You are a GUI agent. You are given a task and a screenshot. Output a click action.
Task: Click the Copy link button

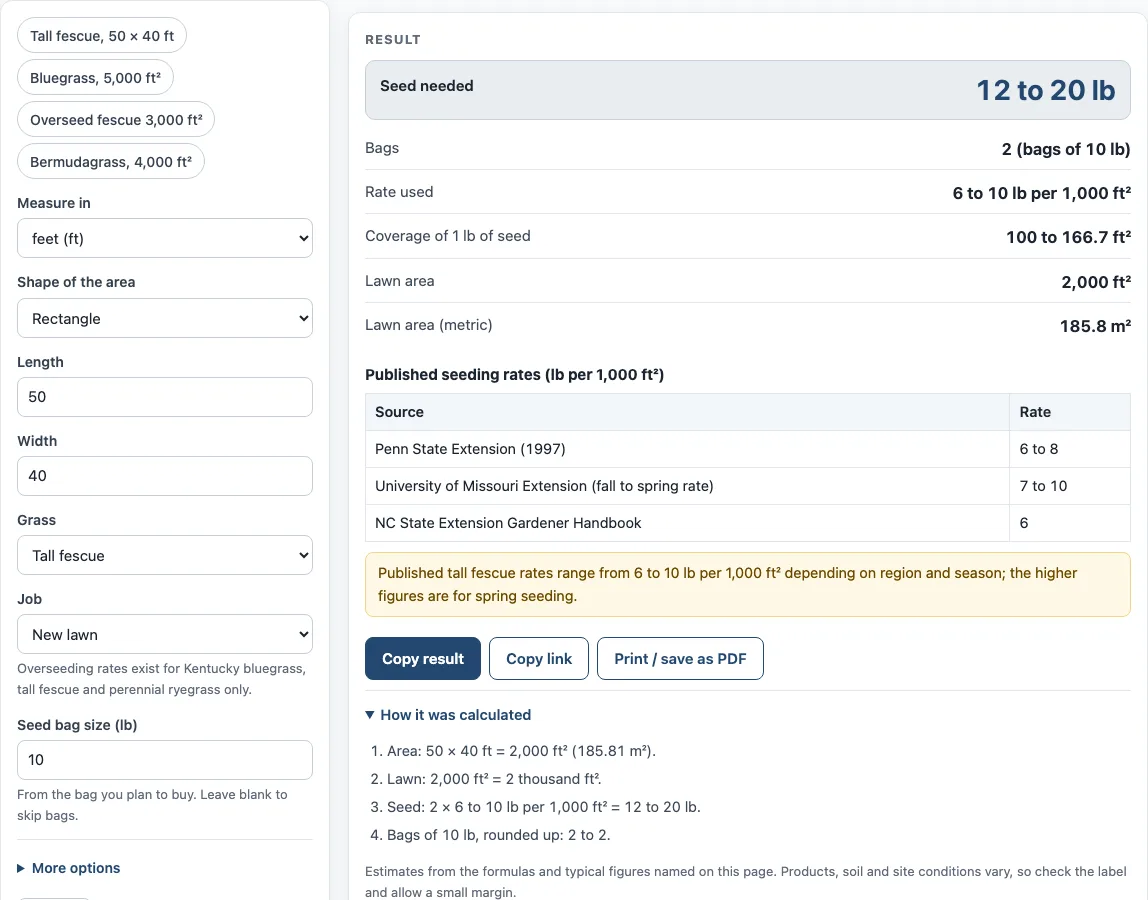(x=539, y=658)
